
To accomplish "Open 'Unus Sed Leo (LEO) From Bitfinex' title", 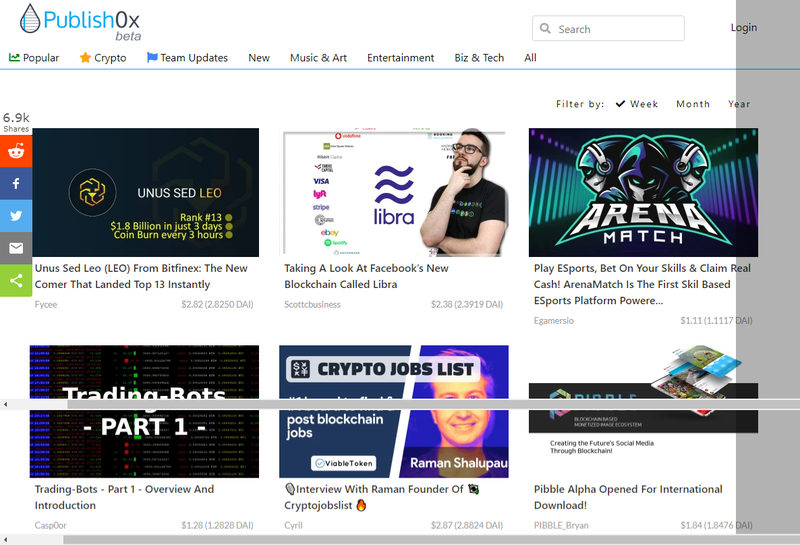I will [x=141, y=276].
